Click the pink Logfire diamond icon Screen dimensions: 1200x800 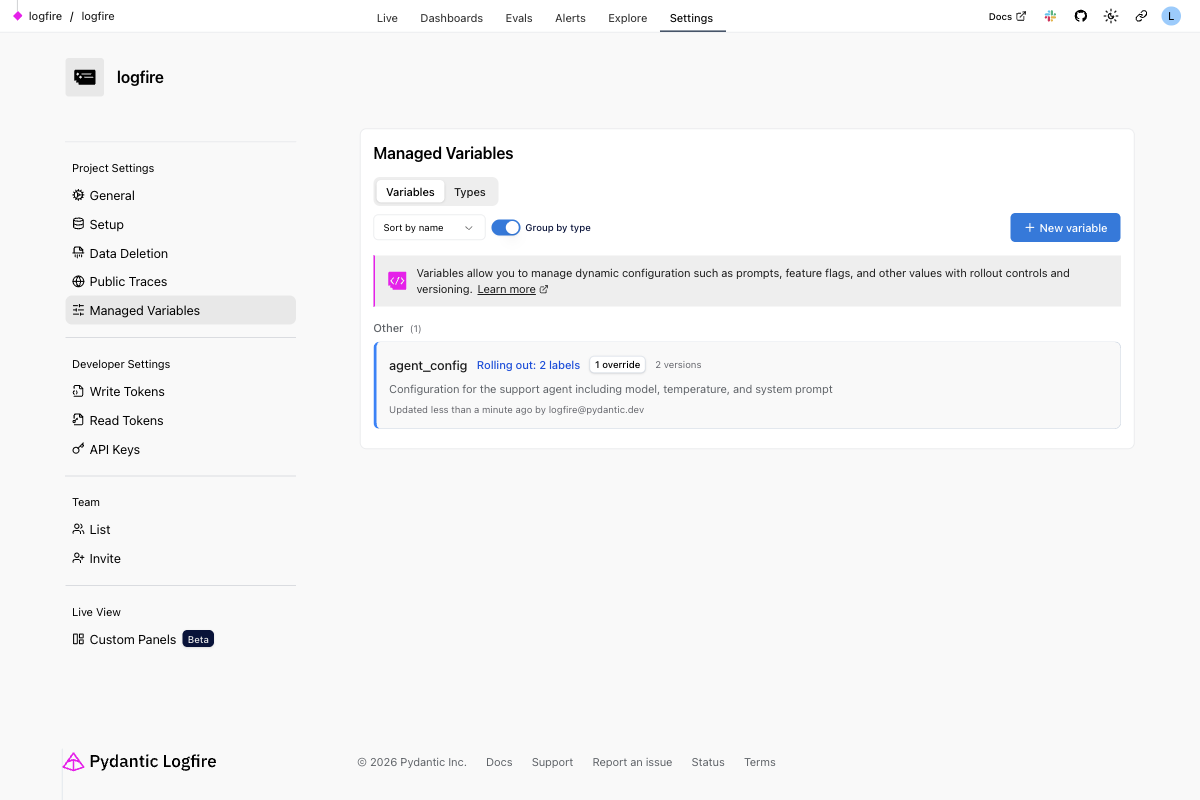[x=17, y=16]
